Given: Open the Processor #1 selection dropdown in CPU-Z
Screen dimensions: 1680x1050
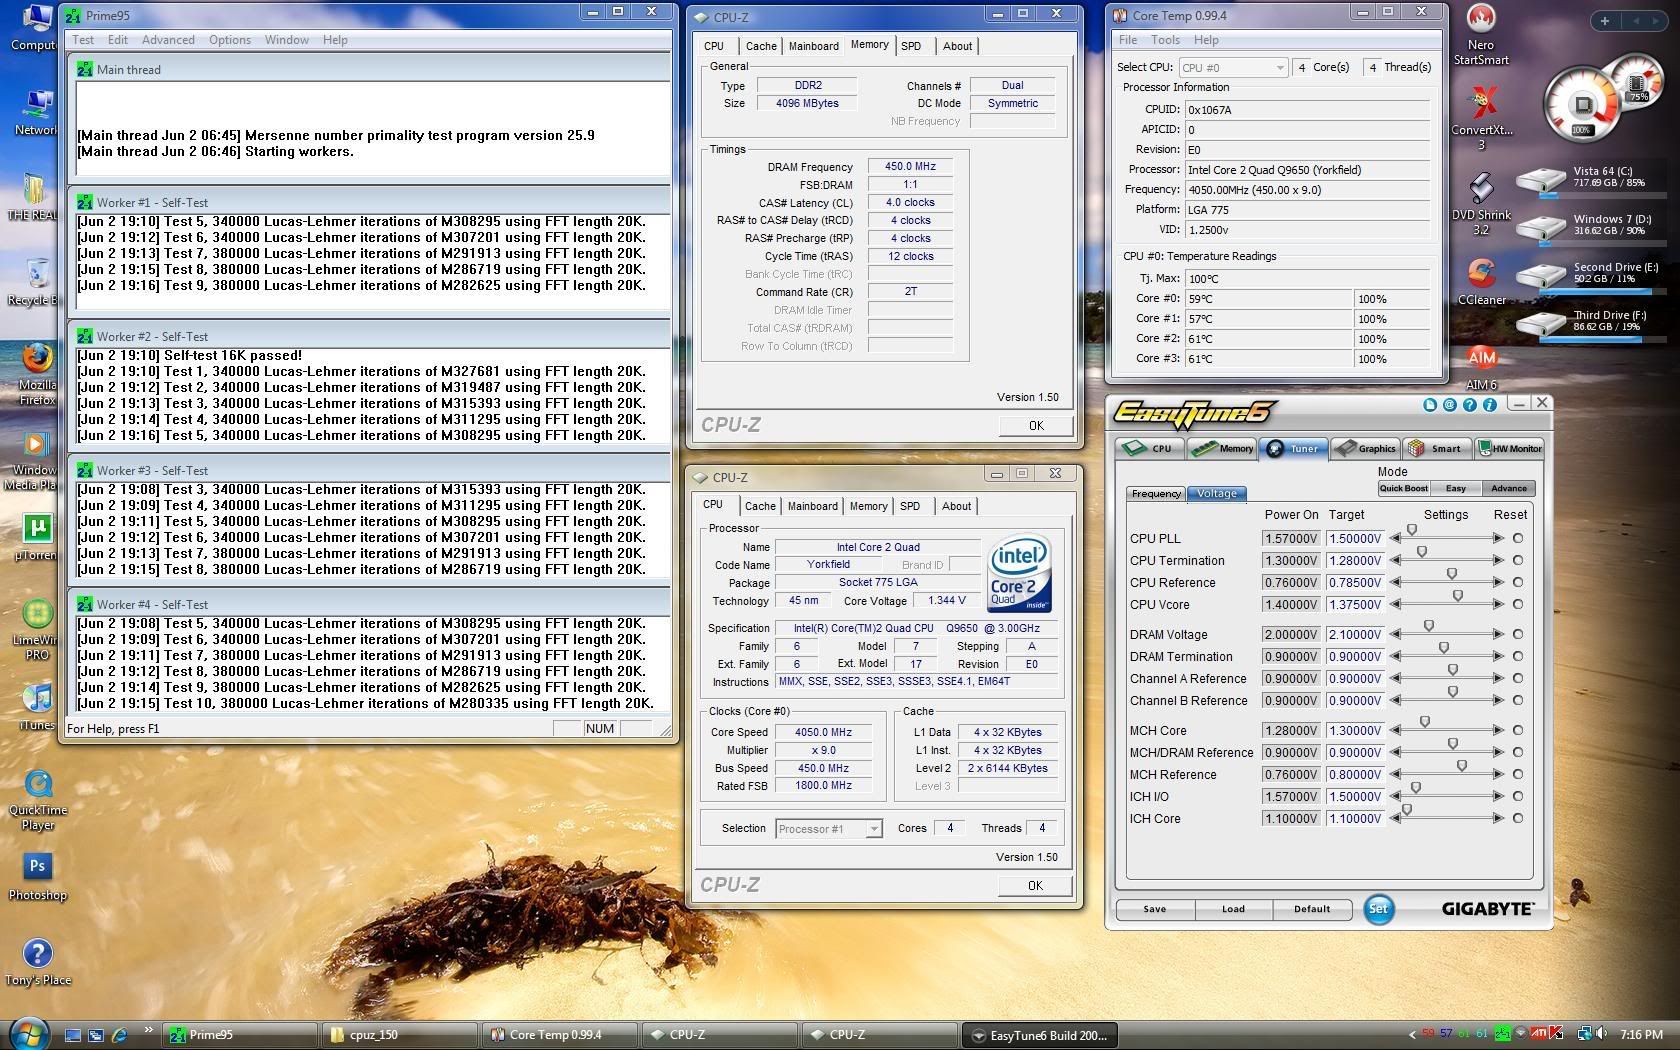Looking at the screenshot, I should [x=829, y=828].
